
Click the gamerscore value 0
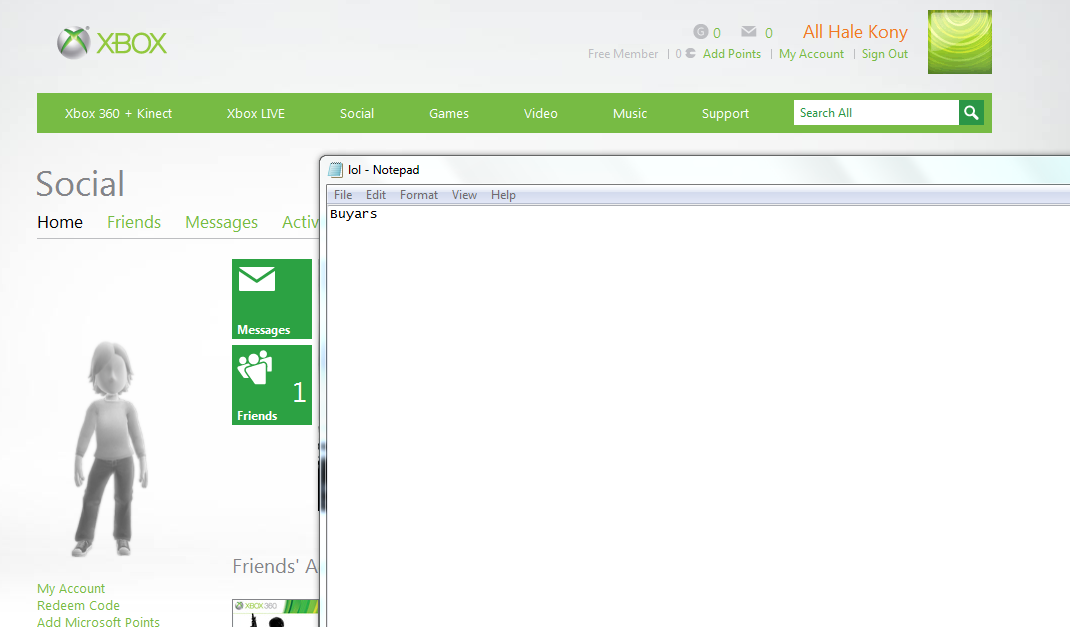(x=717, y=33)
